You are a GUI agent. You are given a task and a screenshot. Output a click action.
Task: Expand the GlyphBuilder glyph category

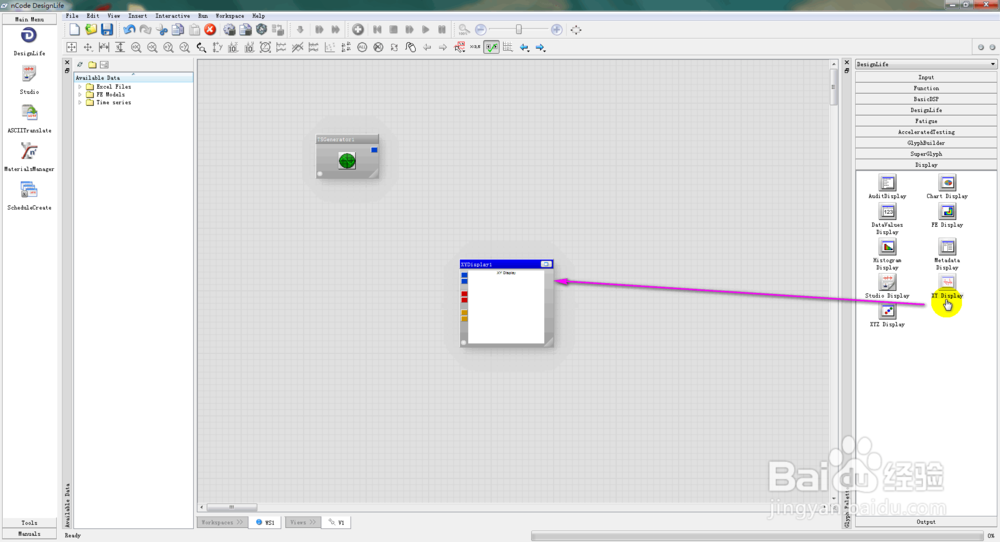(x=926, y=143)
